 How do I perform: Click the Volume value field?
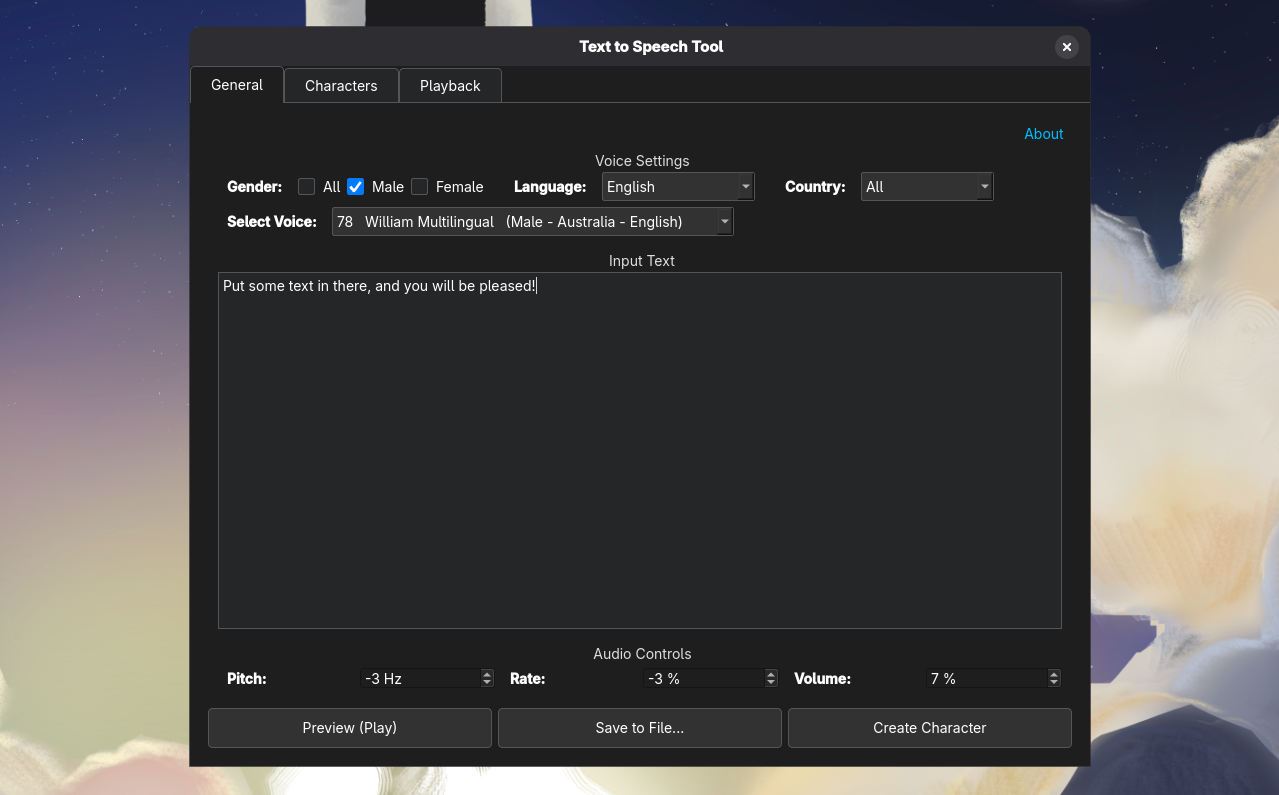pyautogui.click(x=985, y=678)
